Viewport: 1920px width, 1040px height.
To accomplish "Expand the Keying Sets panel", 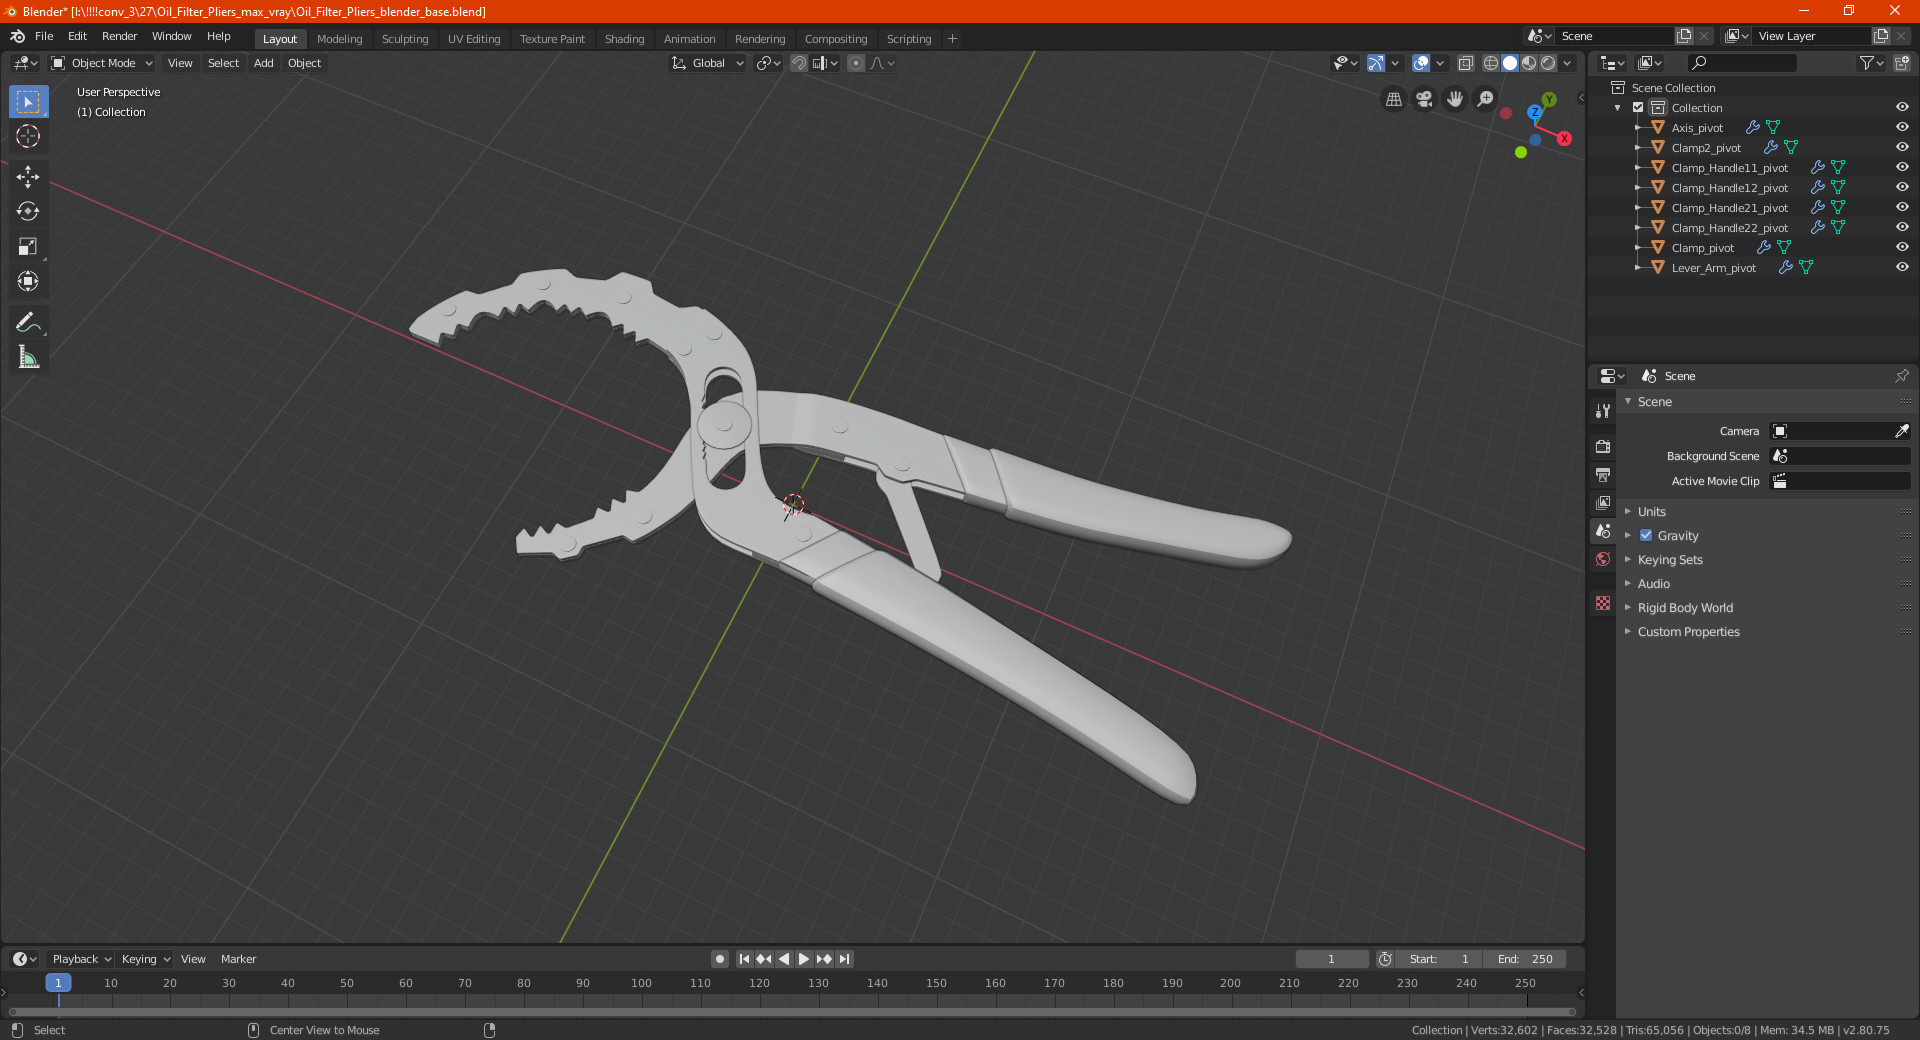I will click(x=1670, y=560).
